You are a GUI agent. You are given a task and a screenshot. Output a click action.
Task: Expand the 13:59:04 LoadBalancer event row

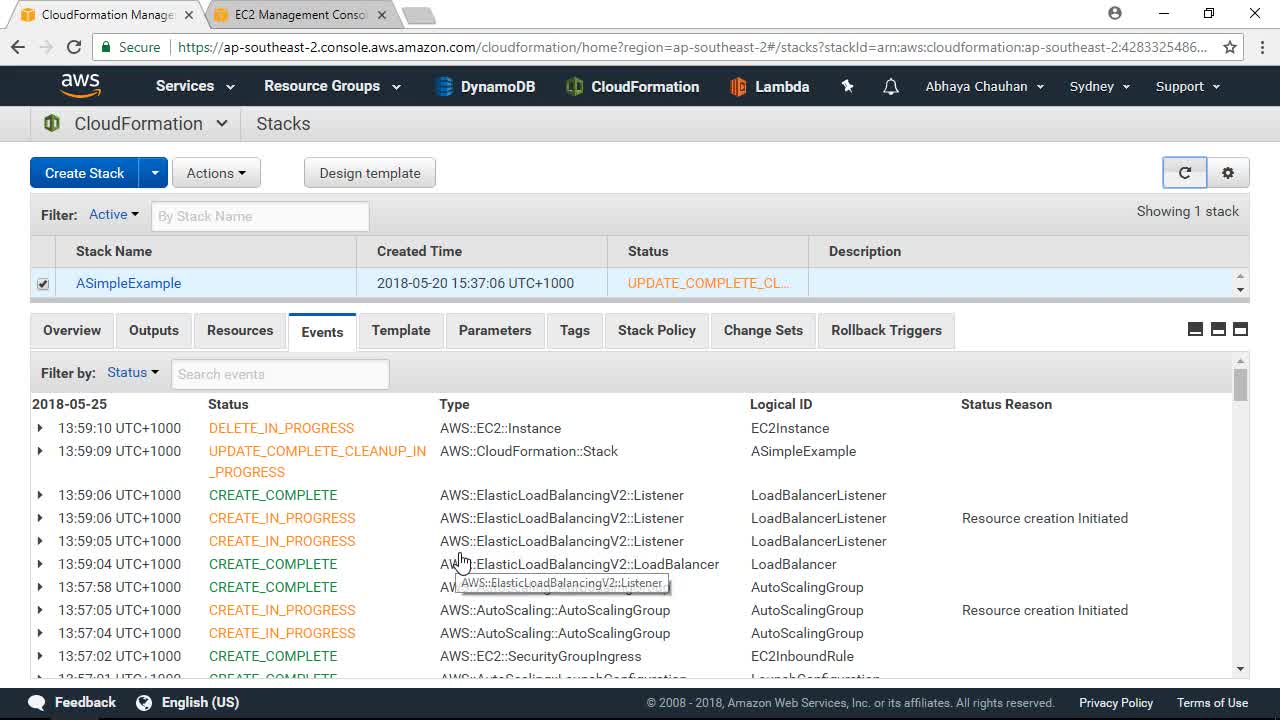40,564
